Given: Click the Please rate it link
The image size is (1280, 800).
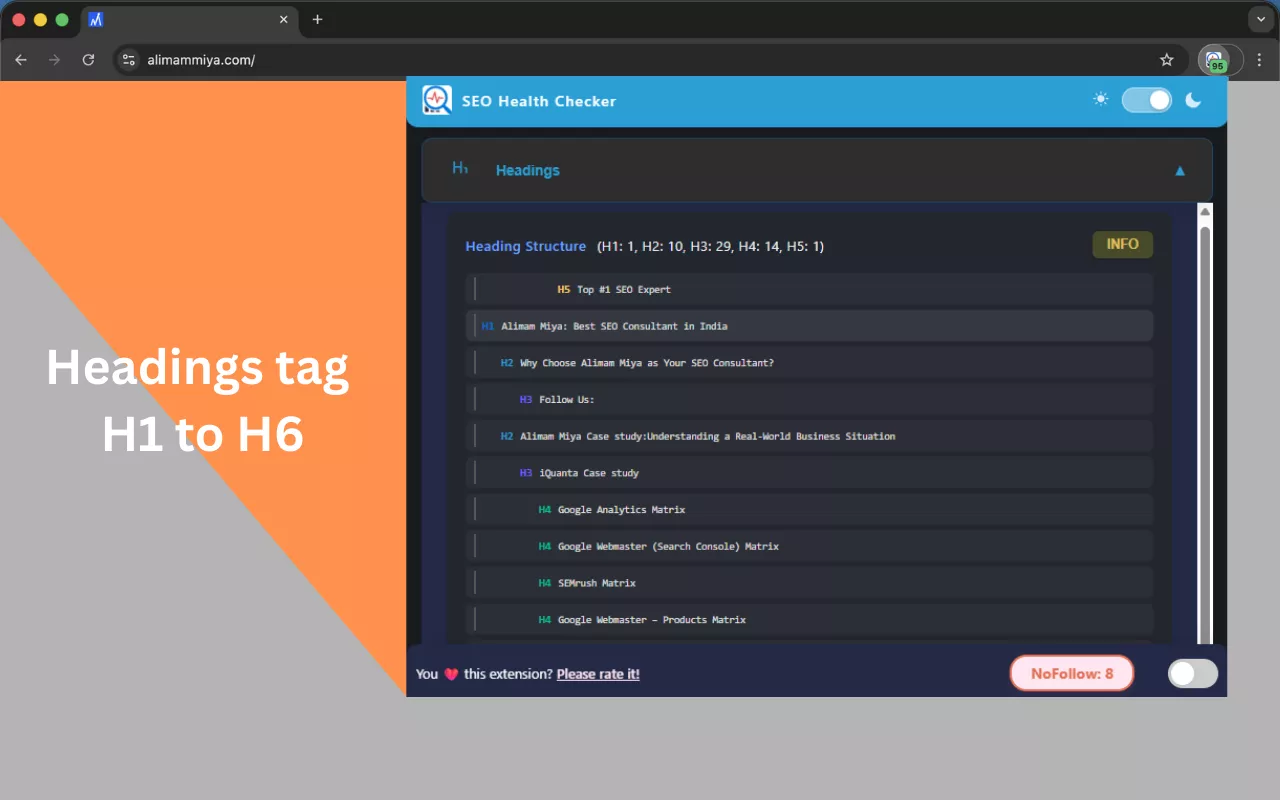Looking at the screenshot, I should (598, 673).
